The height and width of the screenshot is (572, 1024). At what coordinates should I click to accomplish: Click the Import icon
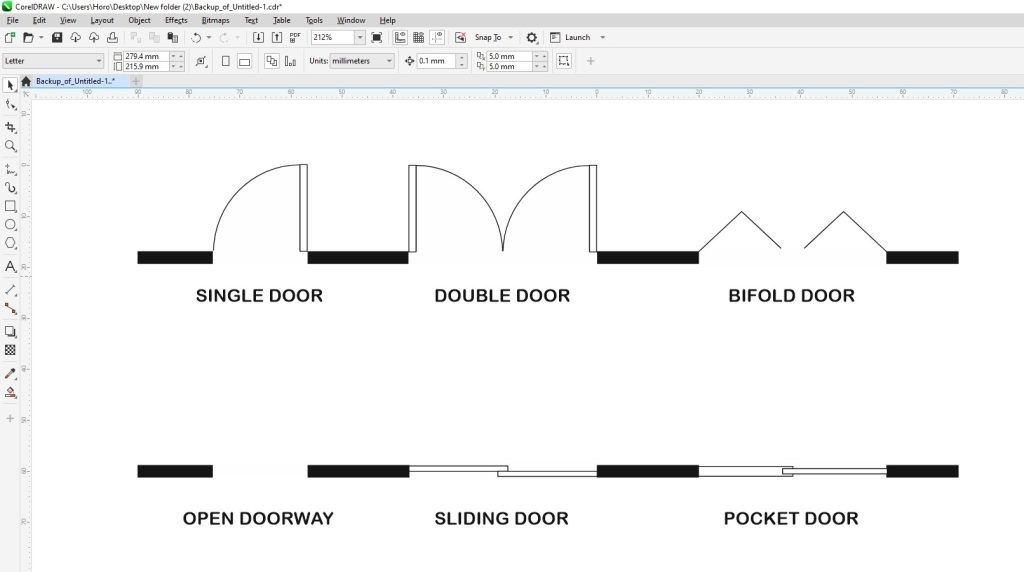[x=258, y=38]
